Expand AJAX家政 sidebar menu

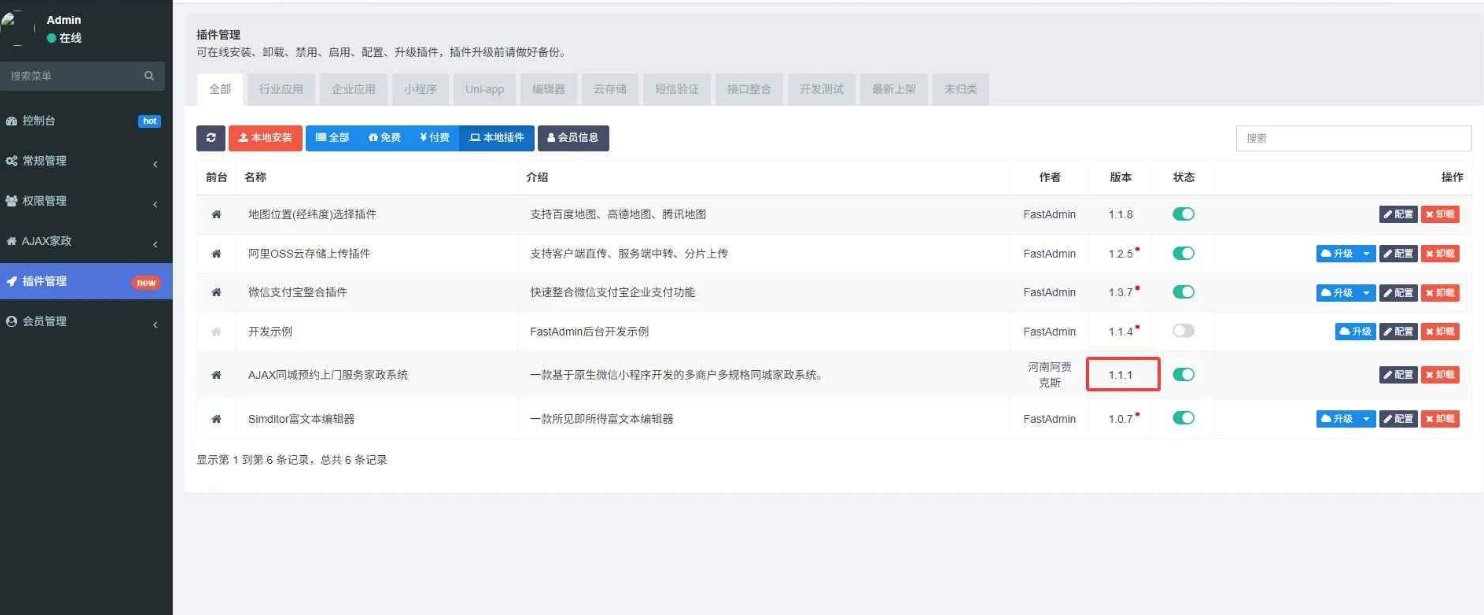pos(86,241)
